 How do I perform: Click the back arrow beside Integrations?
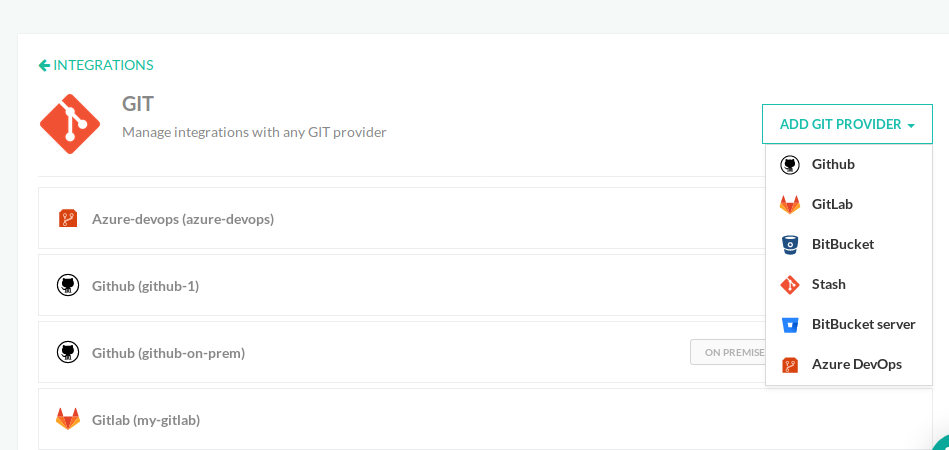[44, 65]
